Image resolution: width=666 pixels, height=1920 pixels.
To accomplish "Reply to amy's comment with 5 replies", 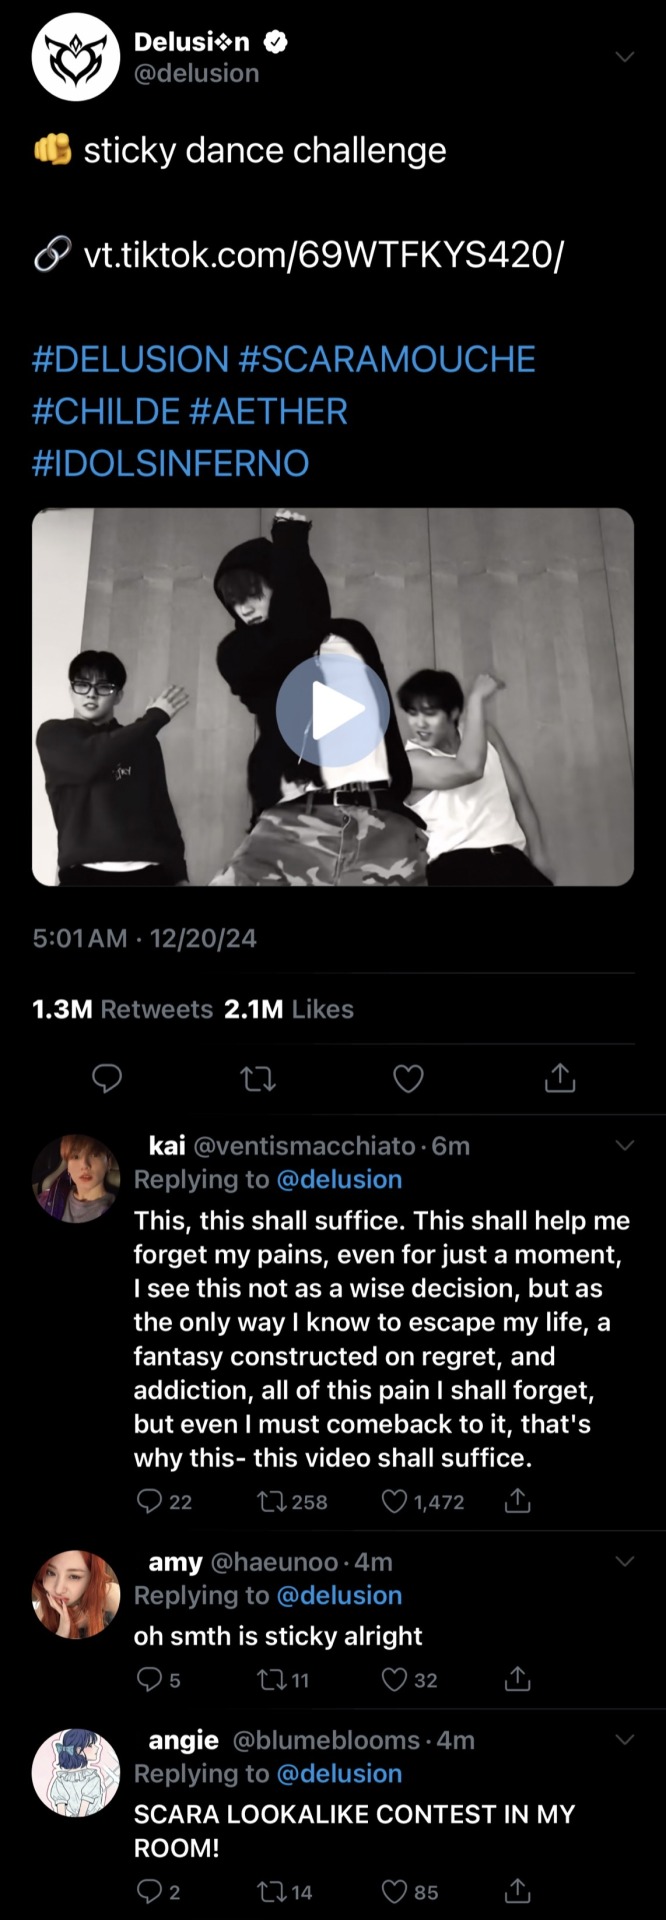I will [149, 1679].
